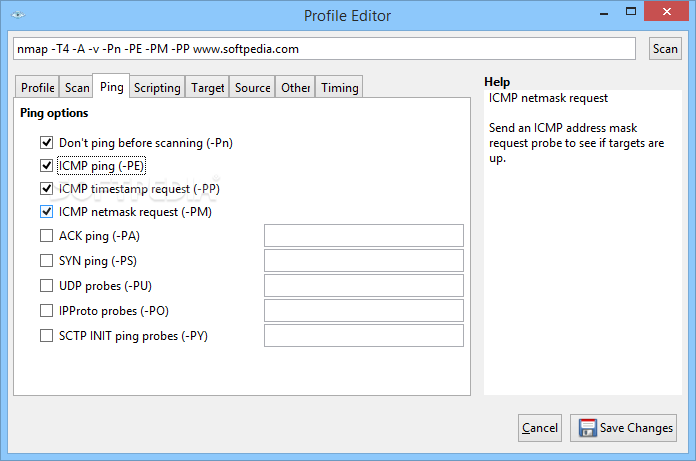
Task: Switch to the Scan tab
Action: tap(77, 87)
